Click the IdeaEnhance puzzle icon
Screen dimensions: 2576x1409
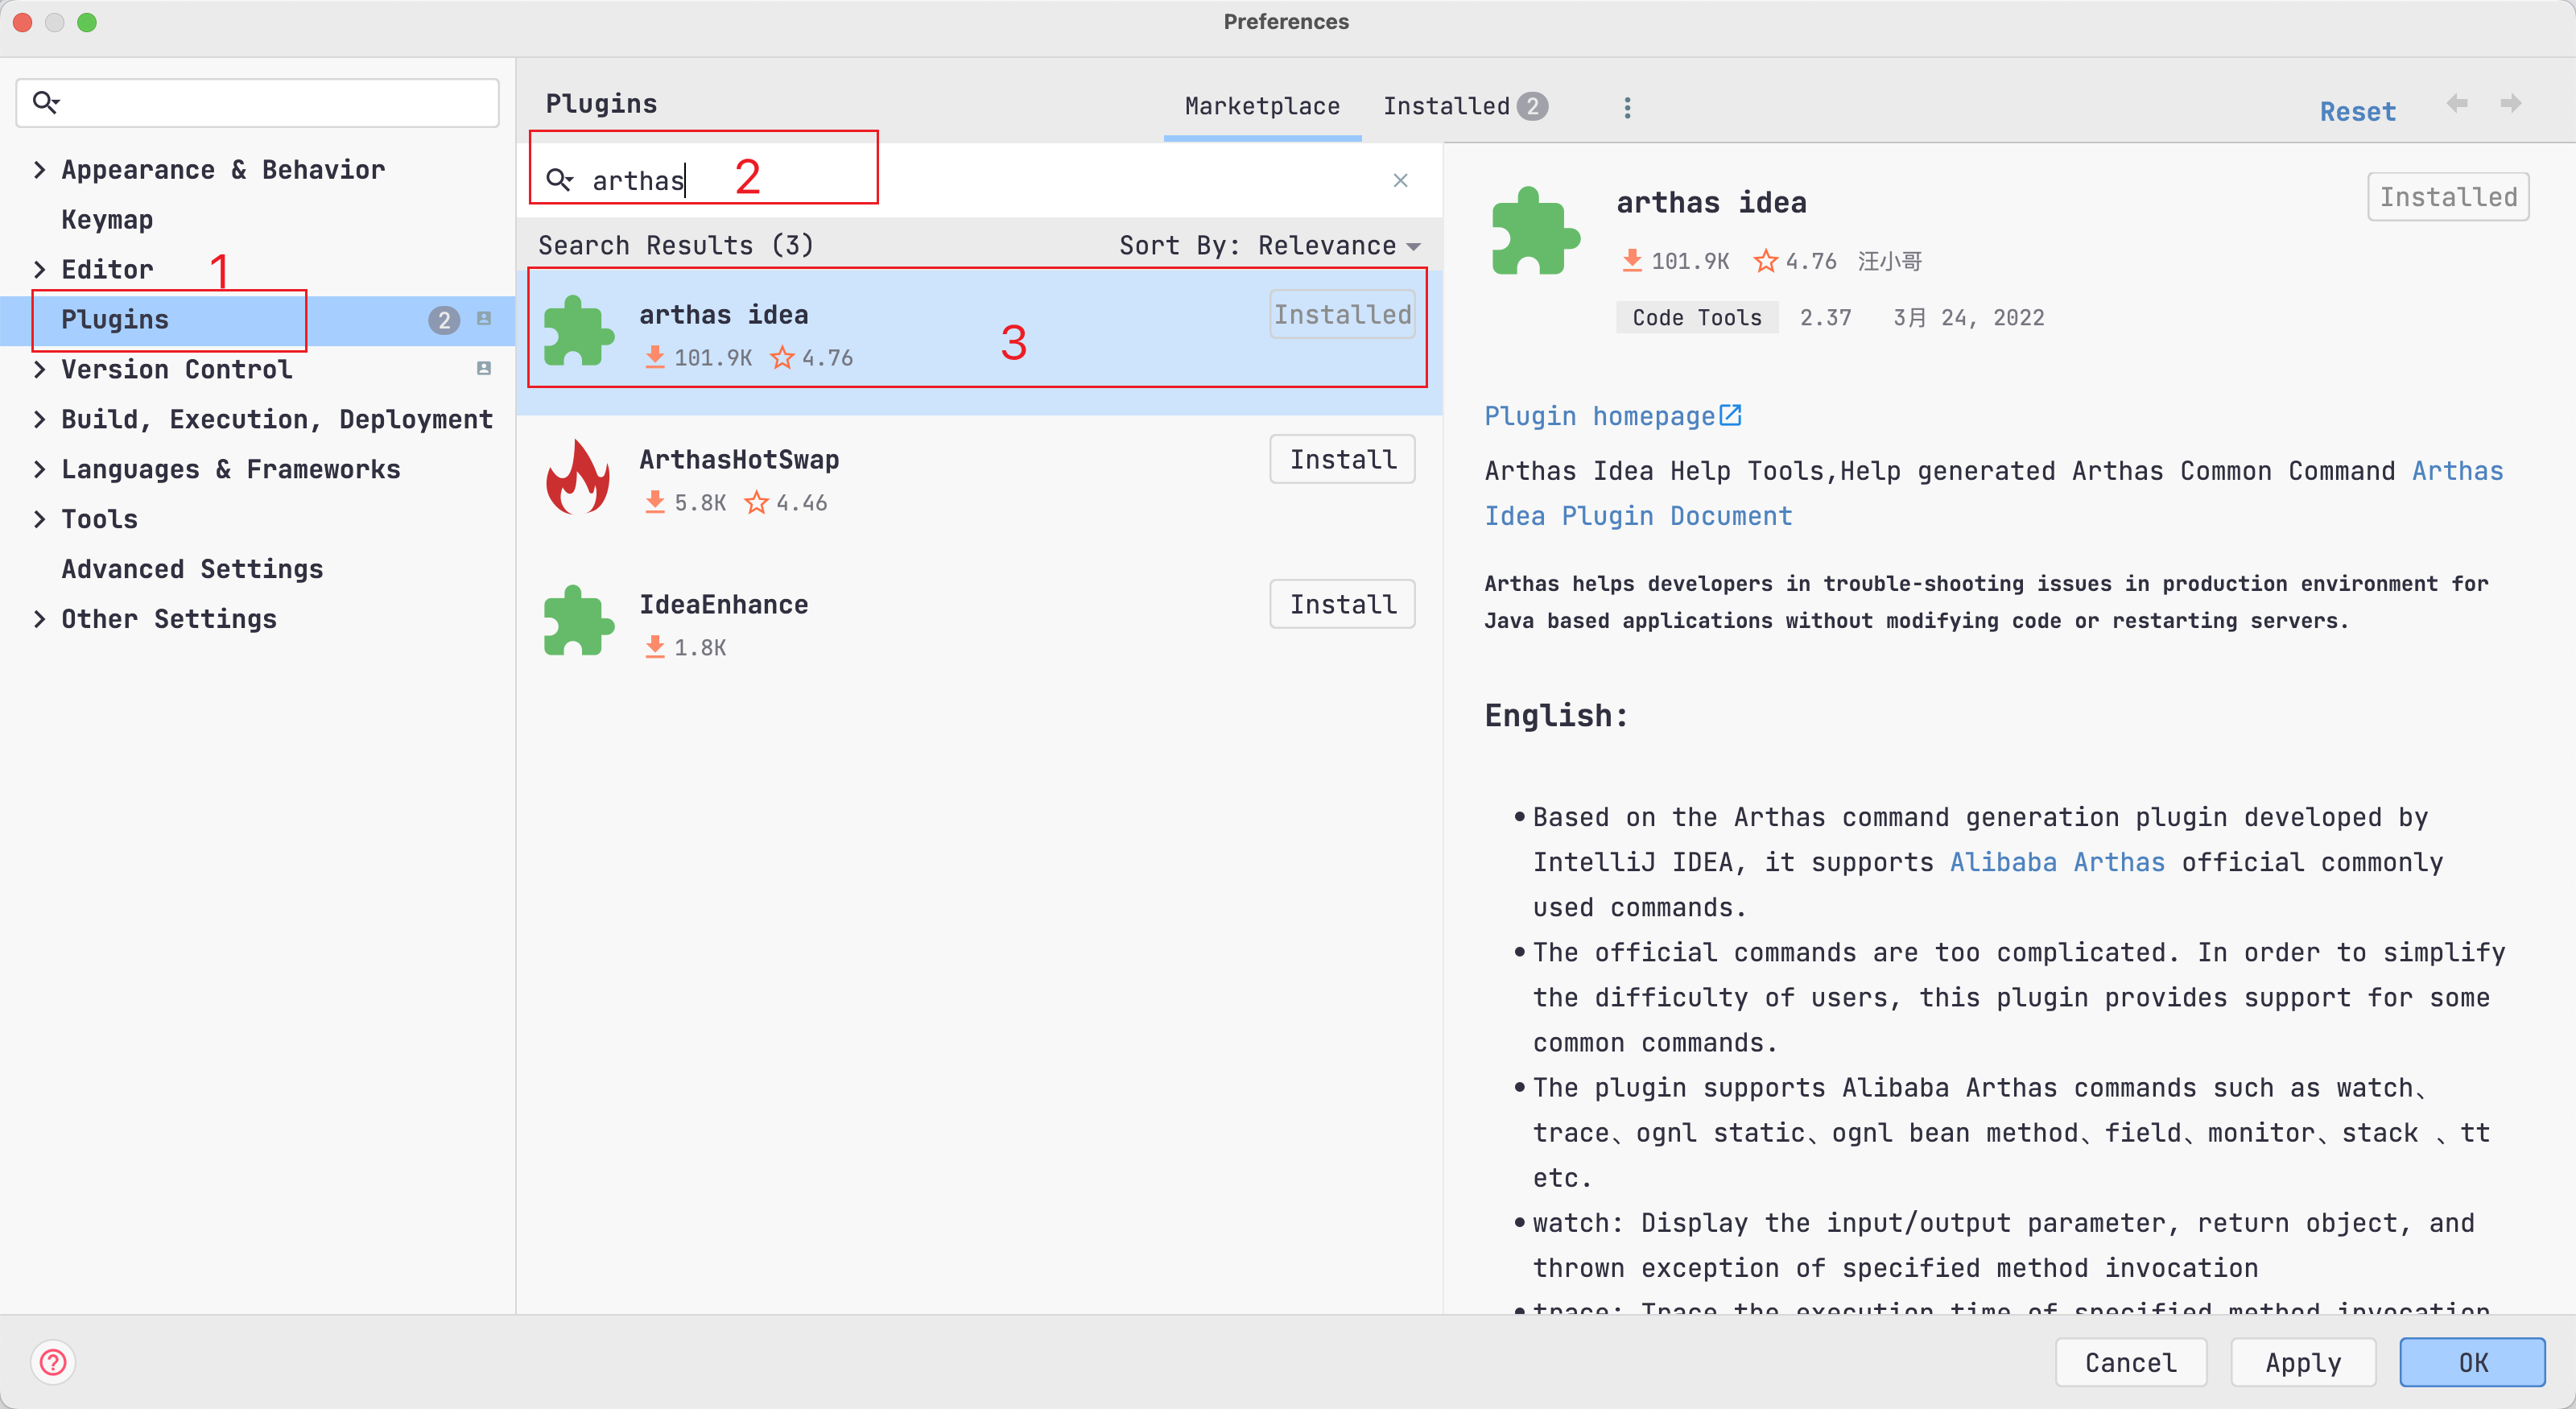(578, 621)
